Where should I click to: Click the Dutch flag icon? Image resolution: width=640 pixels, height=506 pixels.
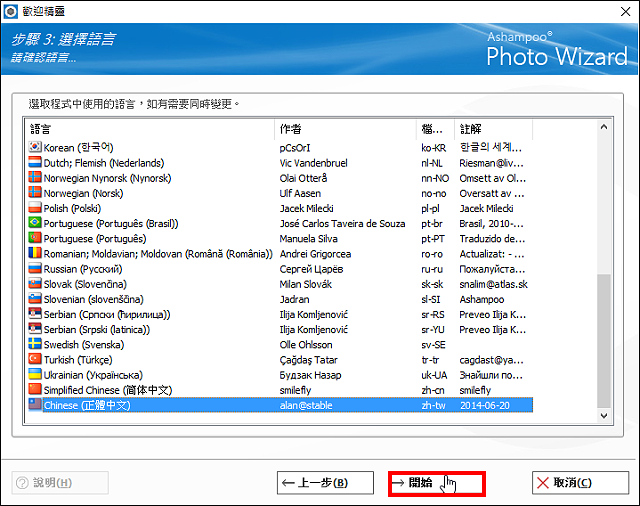[x=35, y=162]
